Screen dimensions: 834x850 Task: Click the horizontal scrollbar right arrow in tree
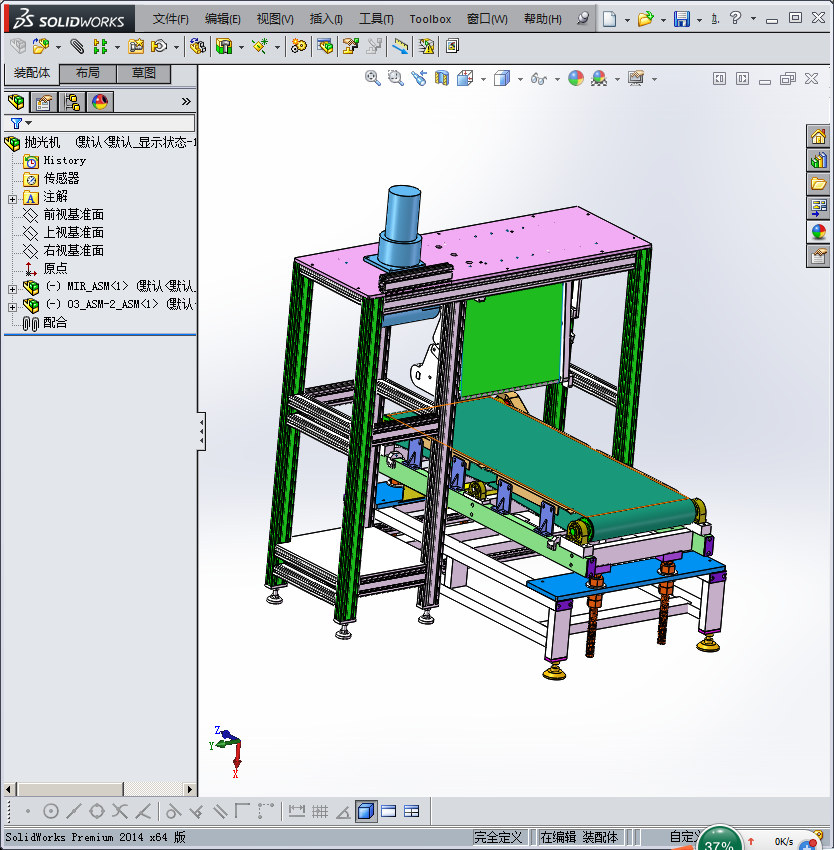(189, 789)
